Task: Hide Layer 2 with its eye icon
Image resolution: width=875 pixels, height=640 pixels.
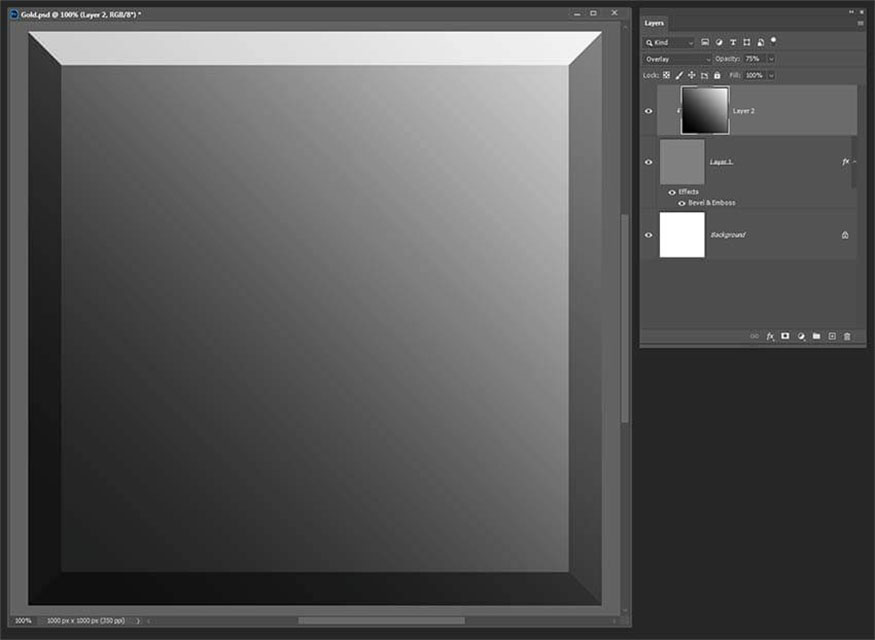Action: click(648, 111)
